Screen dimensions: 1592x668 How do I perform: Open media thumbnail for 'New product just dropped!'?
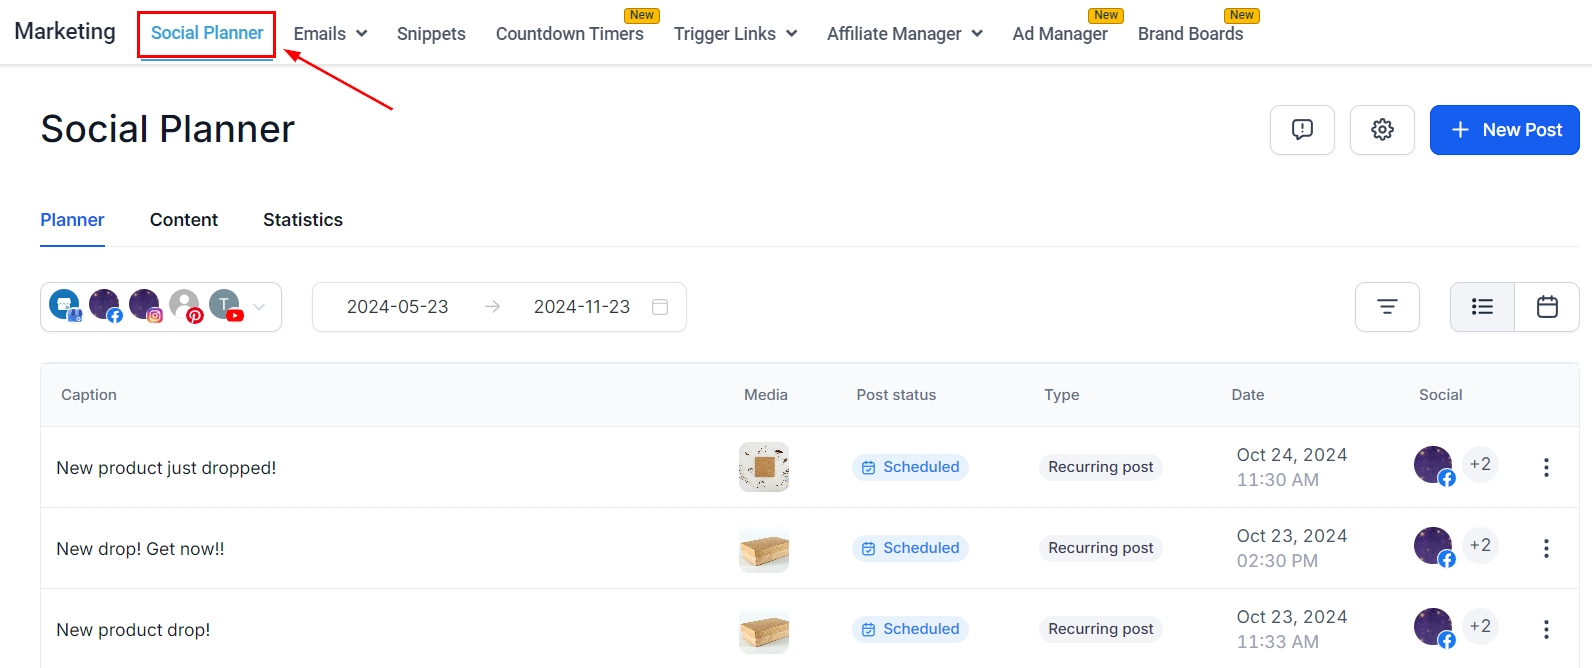tap(764, 467)
